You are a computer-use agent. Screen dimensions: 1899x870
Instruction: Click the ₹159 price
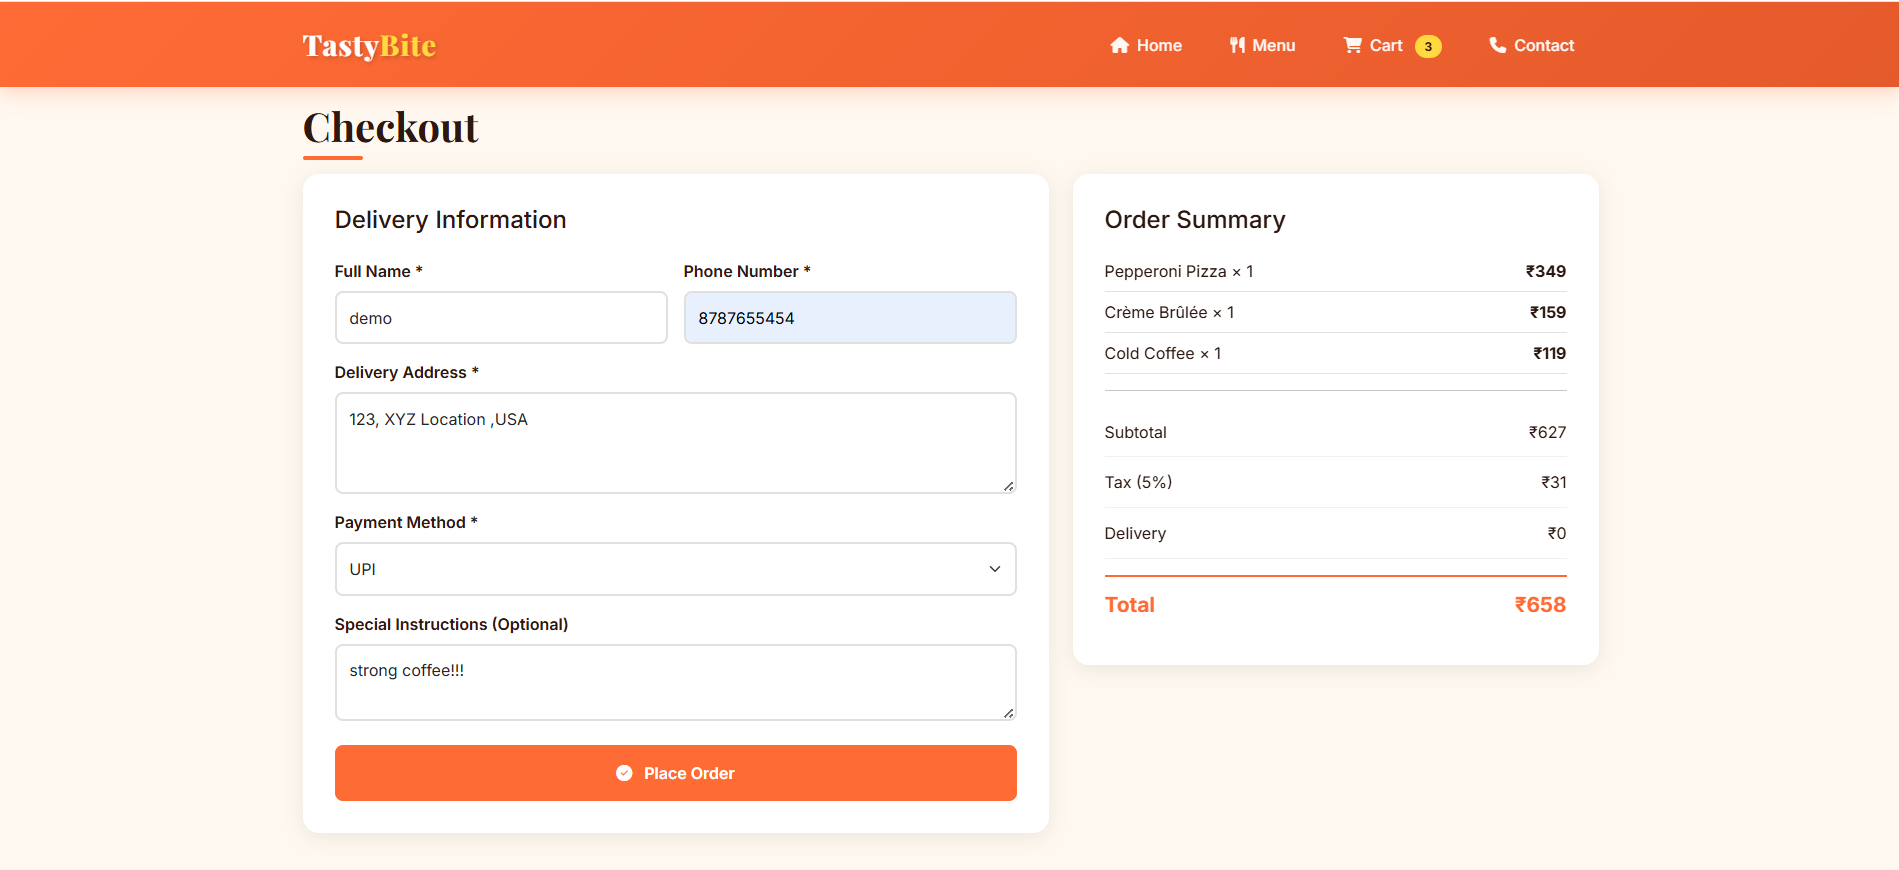pyautogui.click(x=1548, y=312)
